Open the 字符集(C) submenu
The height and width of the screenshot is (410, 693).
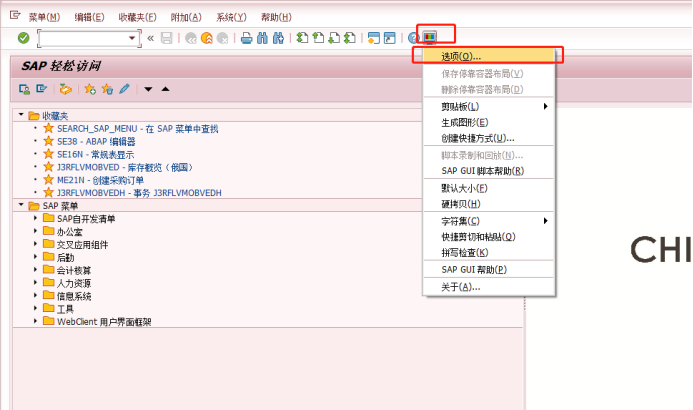[x=488, y=221]
